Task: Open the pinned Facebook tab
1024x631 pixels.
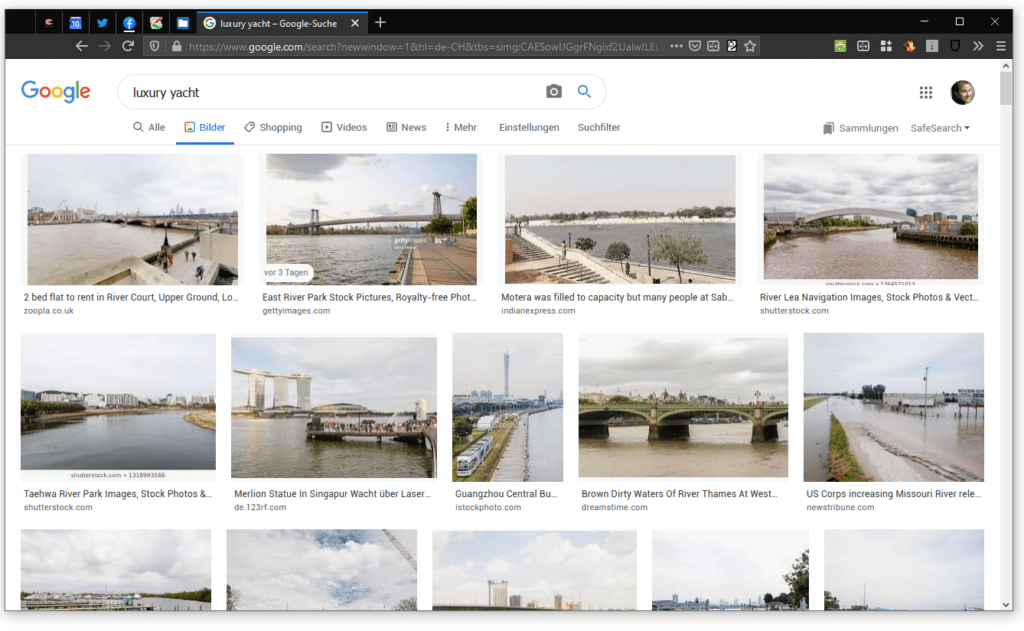Action: pyautogui.click(x=129, y=24)
